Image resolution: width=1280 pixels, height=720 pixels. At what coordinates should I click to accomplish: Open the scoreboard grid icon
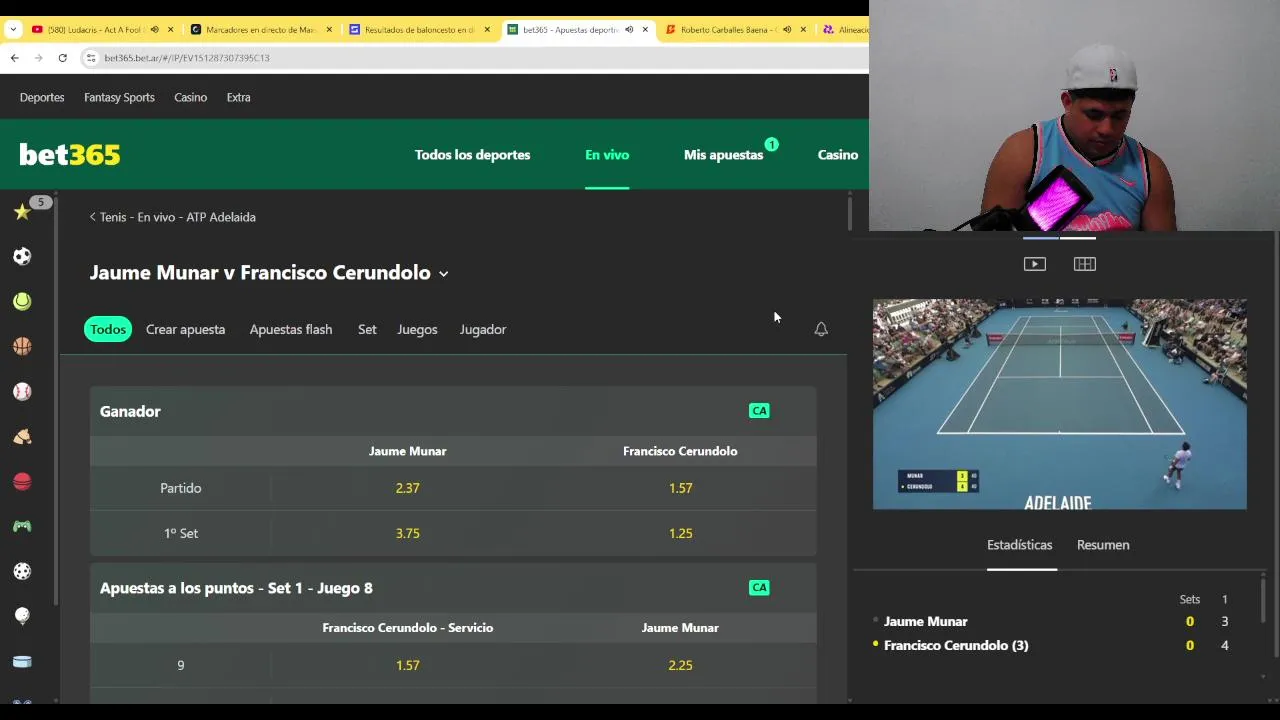click(1085, 264)
